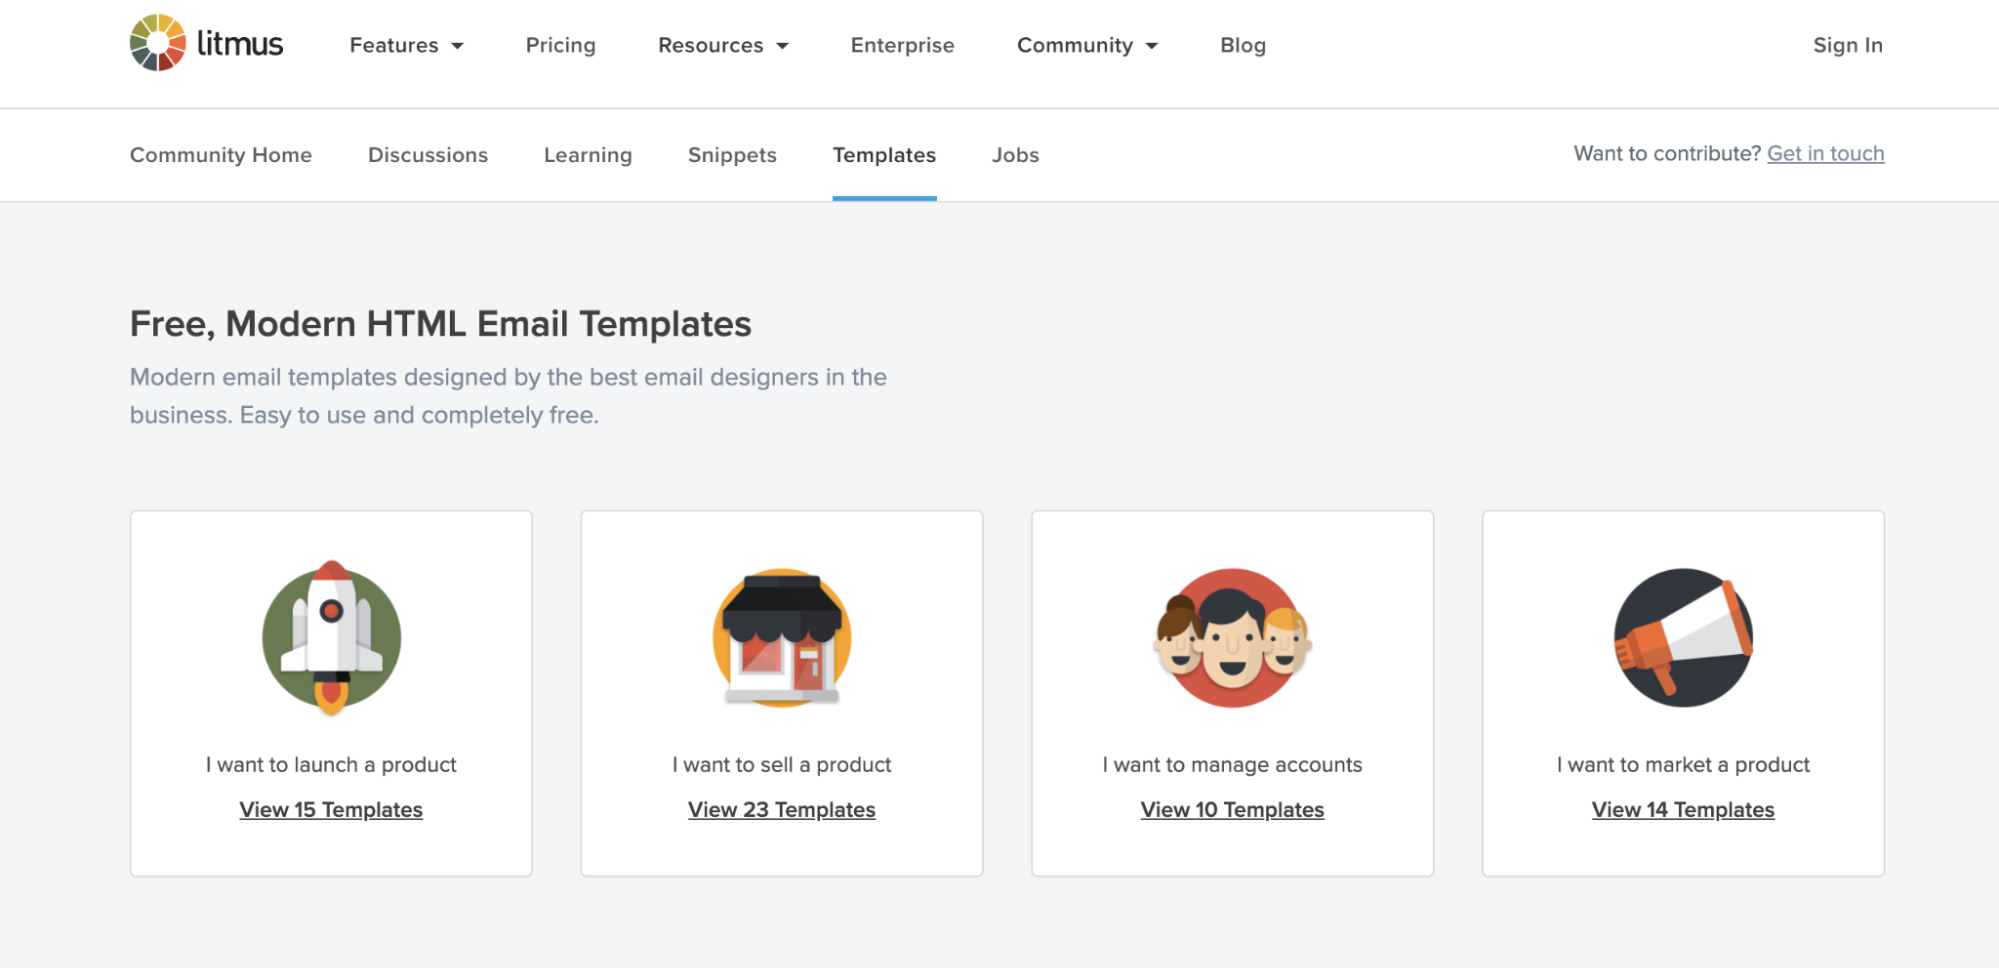The image size is (1999, 969).
Task: Click the Get in touch link
Action: [1826, 153]
